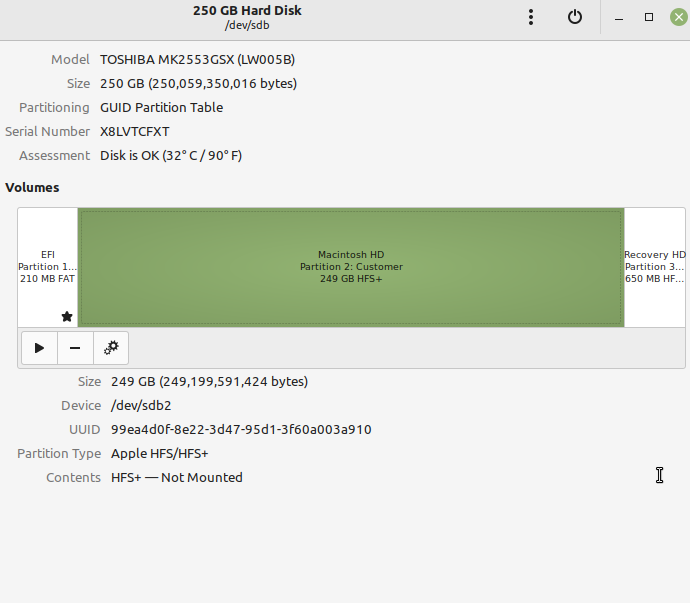Mount the selected partition with the play button
The height and width of the screenshot is (603, 690).
[39, 348]
